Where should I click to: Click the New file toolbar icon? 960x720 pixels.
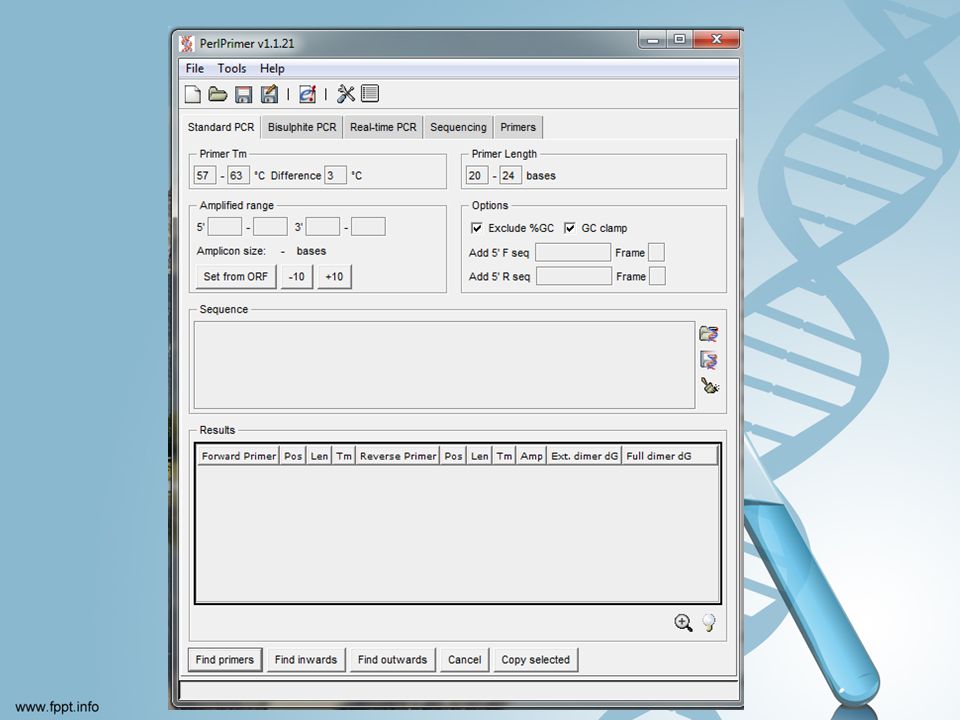(193, 94)
